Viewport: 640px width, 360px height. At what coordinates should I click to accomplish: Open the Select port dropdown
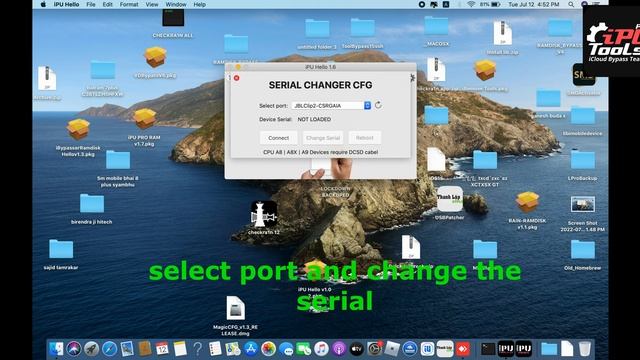click(x=331, y=105)
